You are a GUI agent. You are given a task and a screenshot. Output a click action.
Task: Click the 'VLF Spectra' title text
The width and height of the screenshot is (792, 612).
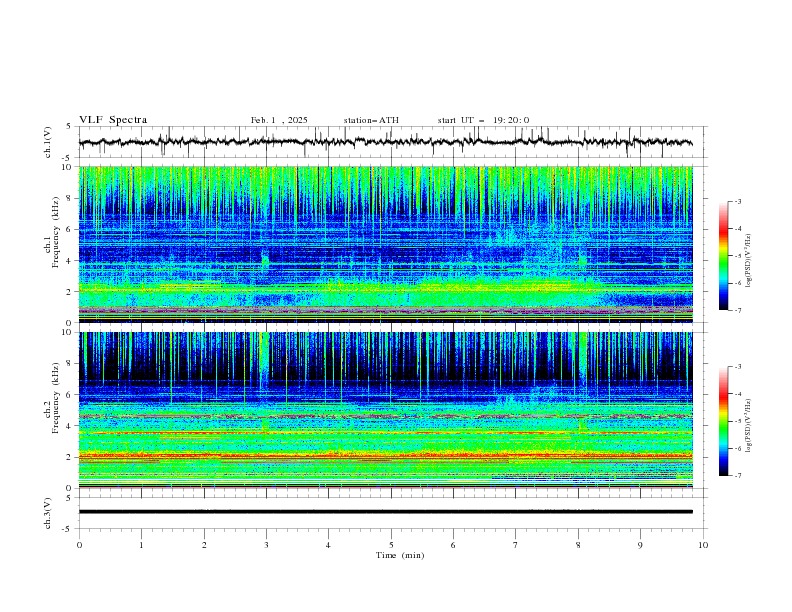113,120
